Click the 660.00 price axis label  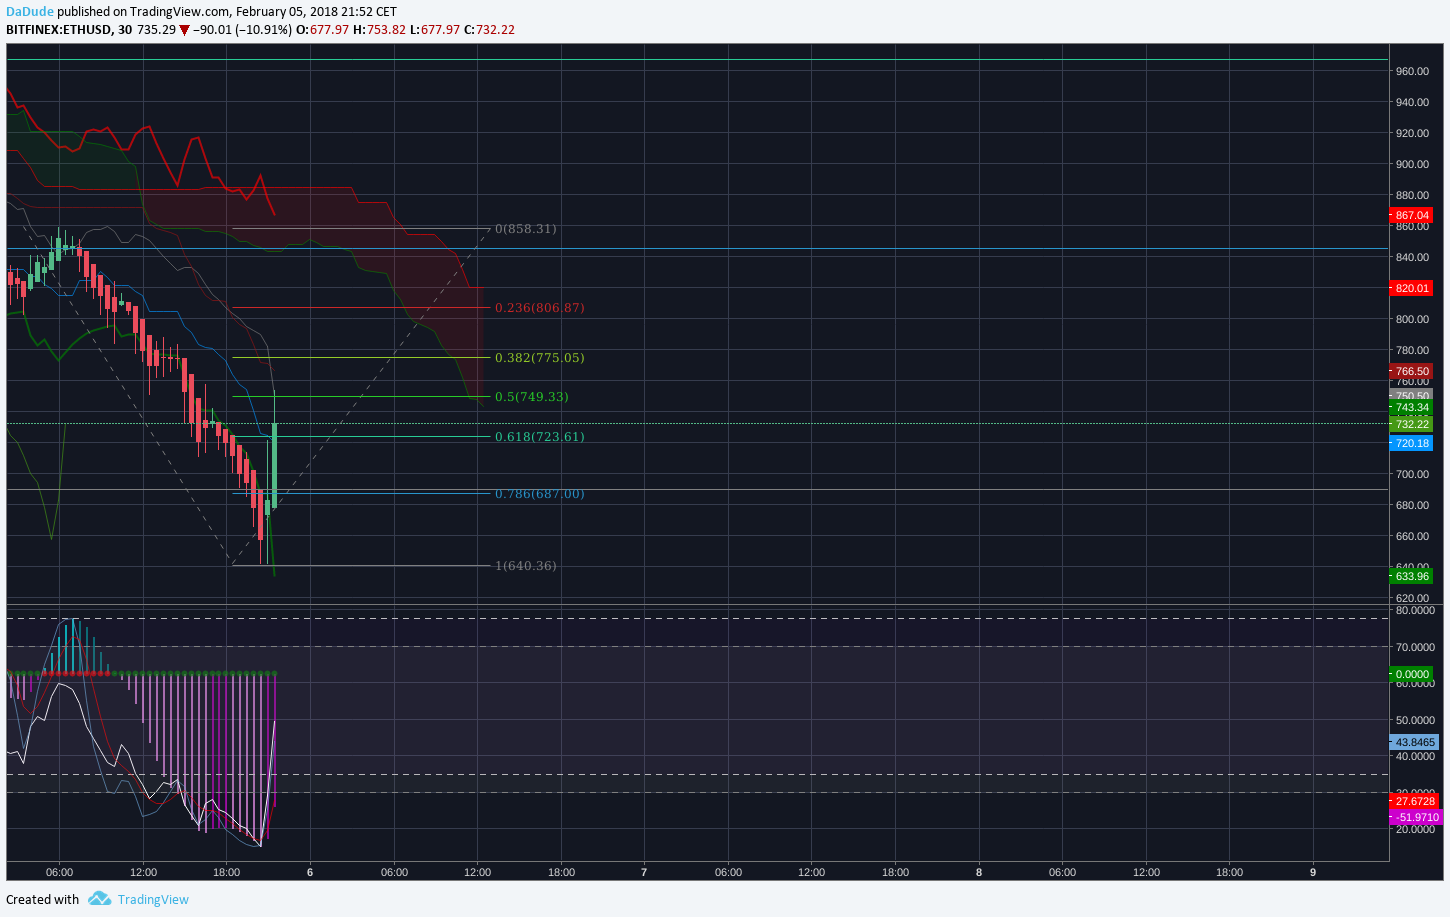(1412, 536)
